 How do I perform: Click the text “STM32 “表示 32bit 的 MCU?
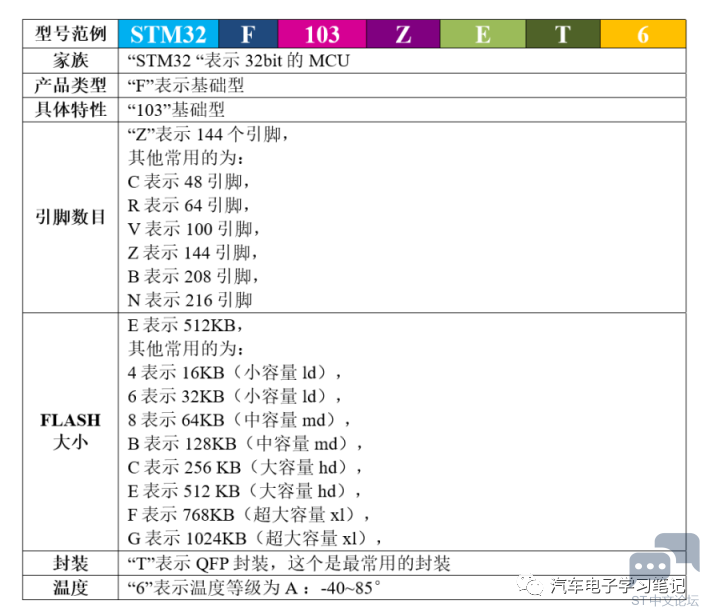(x=238, y=61)
